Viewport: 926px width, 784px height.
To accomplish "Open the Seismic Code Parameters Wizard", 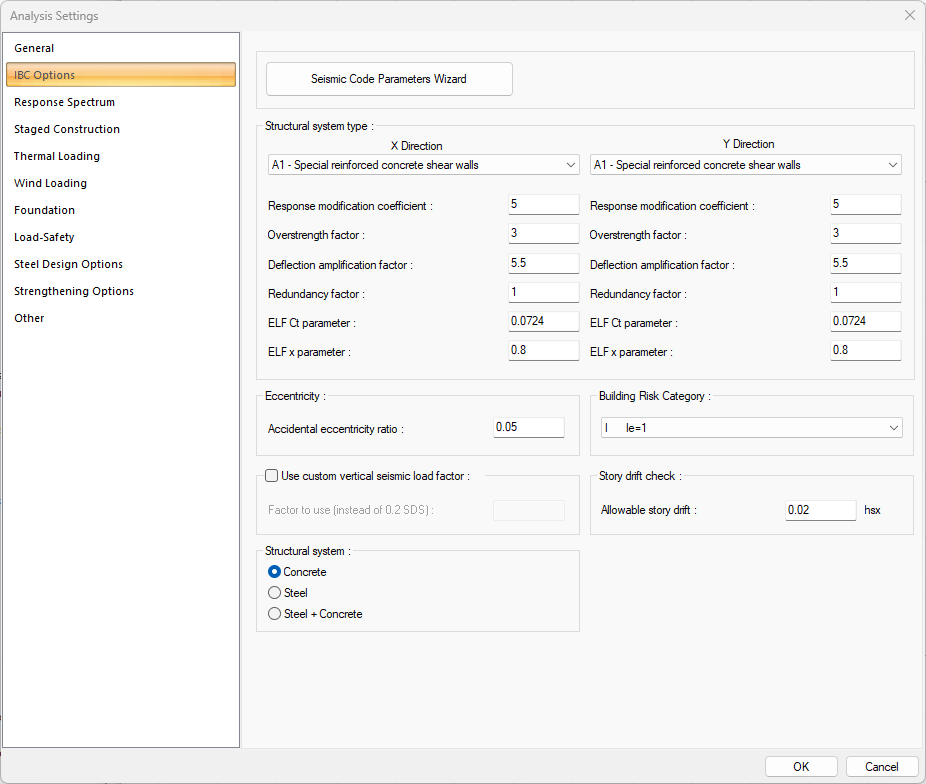I will (389, 78).
